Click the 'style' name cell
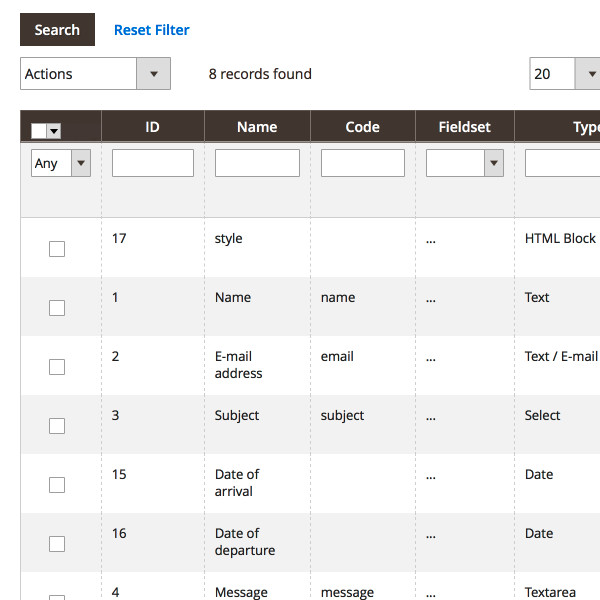 coord(228,238)
